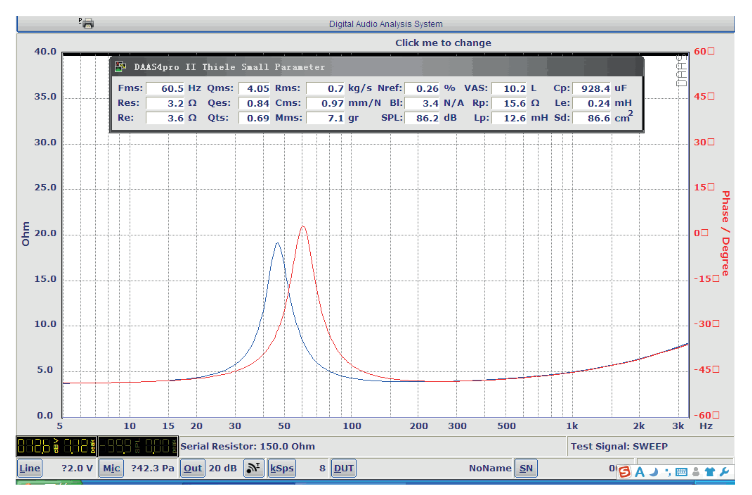Click the SPL level meter display

pyautogui.click(x=138, y=446)
